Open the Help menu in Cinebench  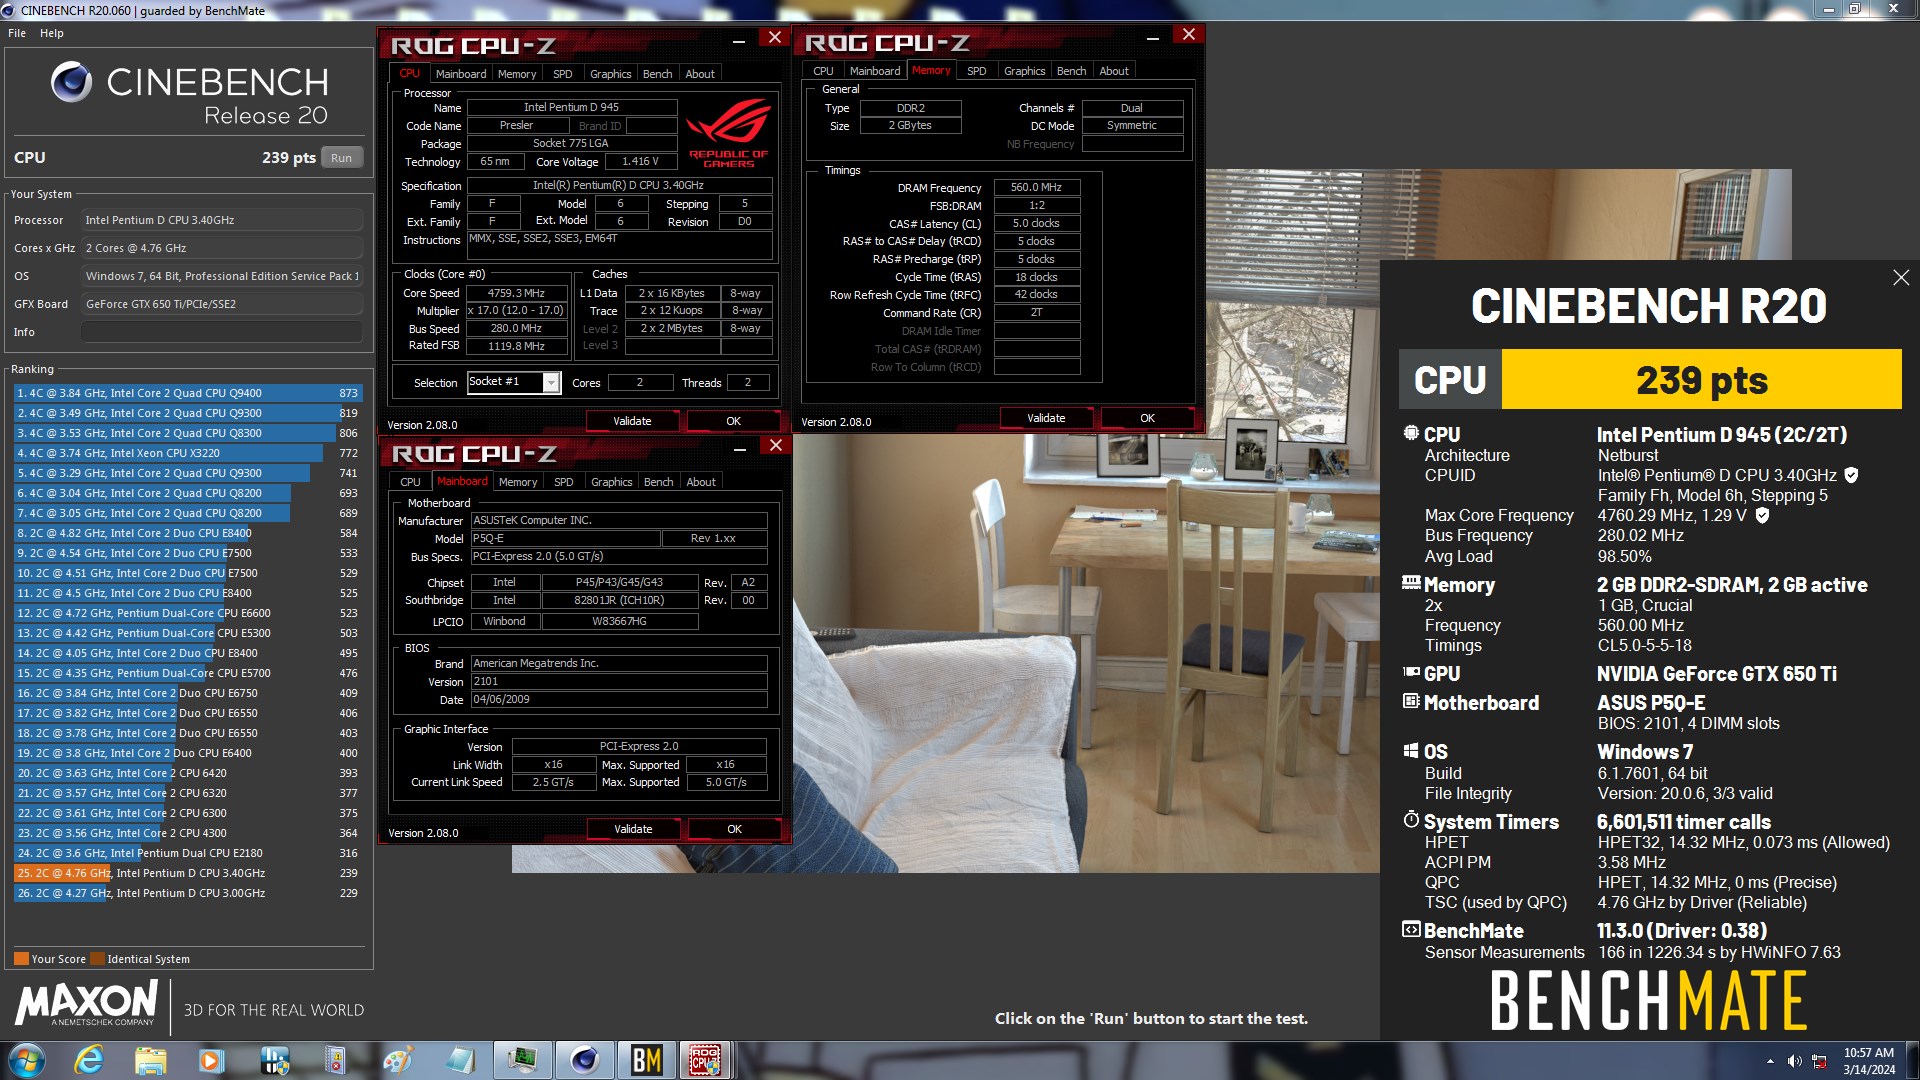pyautogui.click(x=52, y=33)
